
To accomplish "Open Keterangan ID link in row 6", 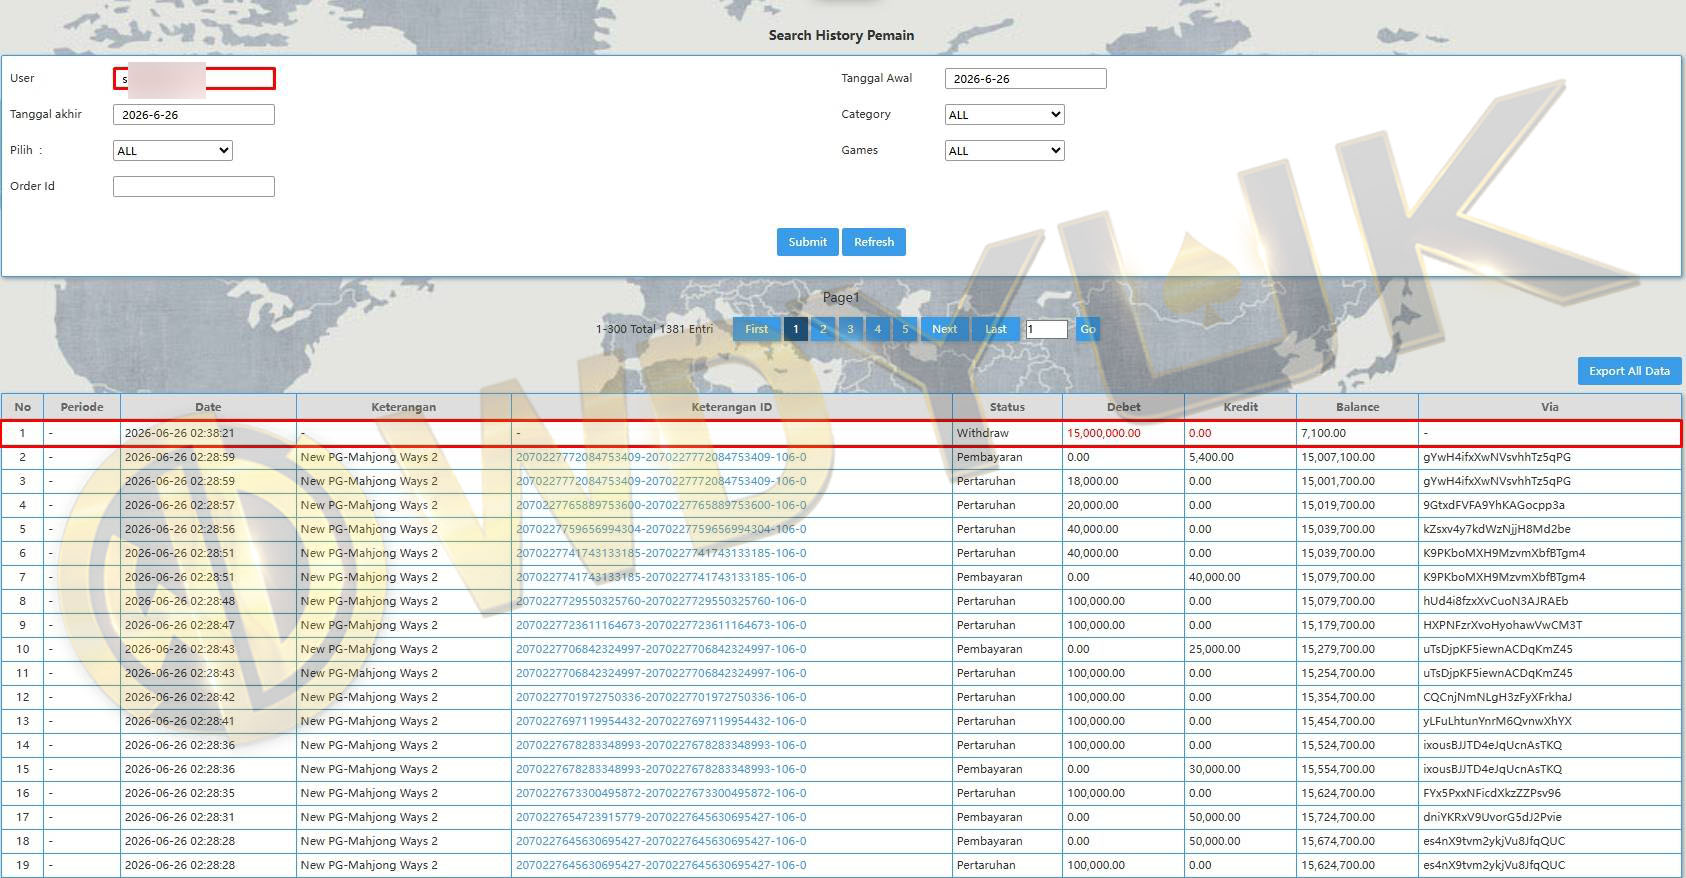I will 661,553.
